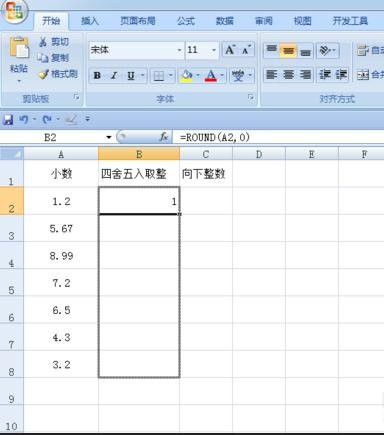Viewport: 384px width, 435px height.
Task: Click the Save floppy disk icon
Action: (8, 119)
